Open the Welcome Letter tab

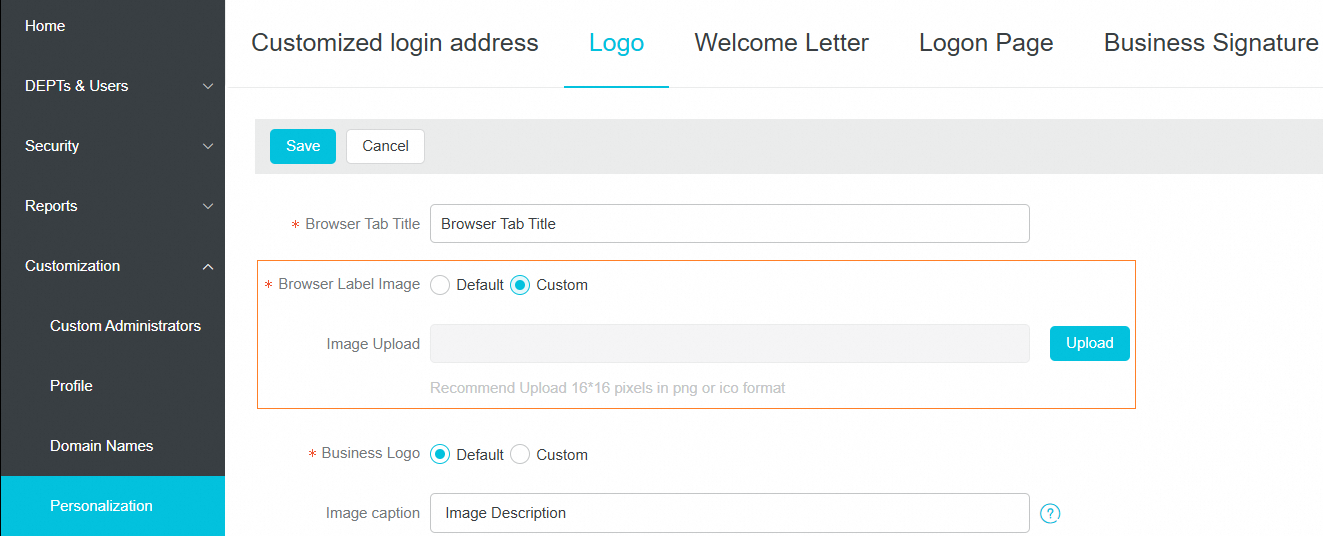(x=781, y=43)
